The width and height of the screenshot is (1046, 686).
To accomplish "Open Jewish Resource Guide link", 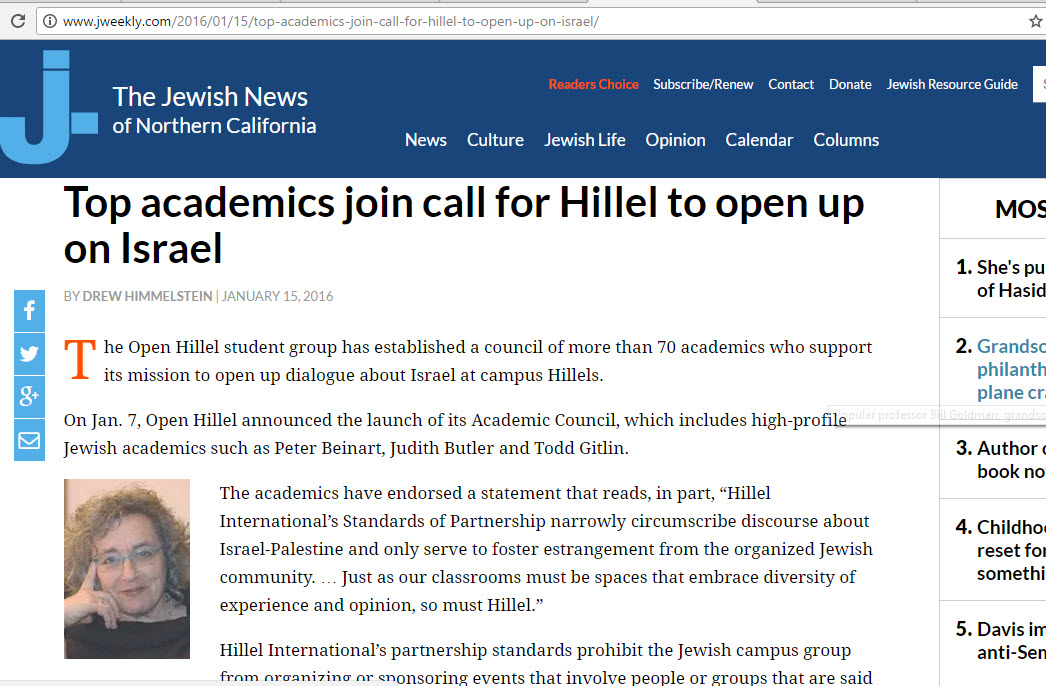I will tap(952, 84).
